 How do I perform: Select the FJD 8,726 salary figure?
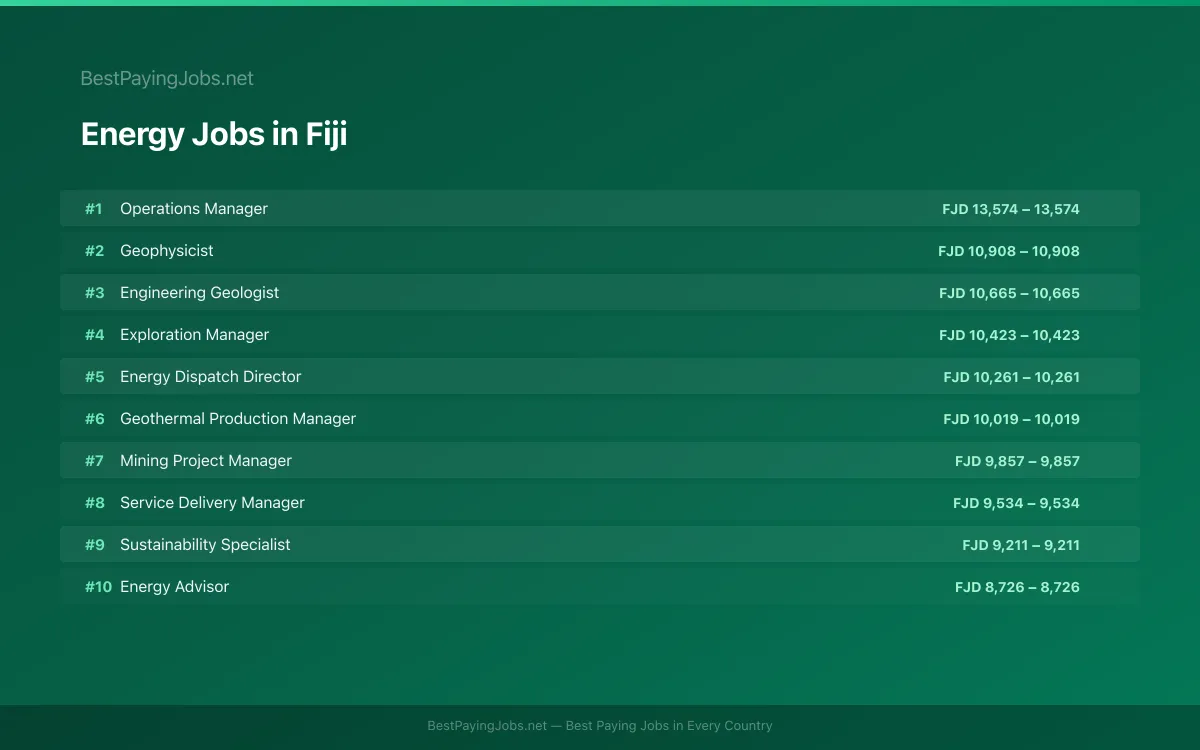(1017, 587)
